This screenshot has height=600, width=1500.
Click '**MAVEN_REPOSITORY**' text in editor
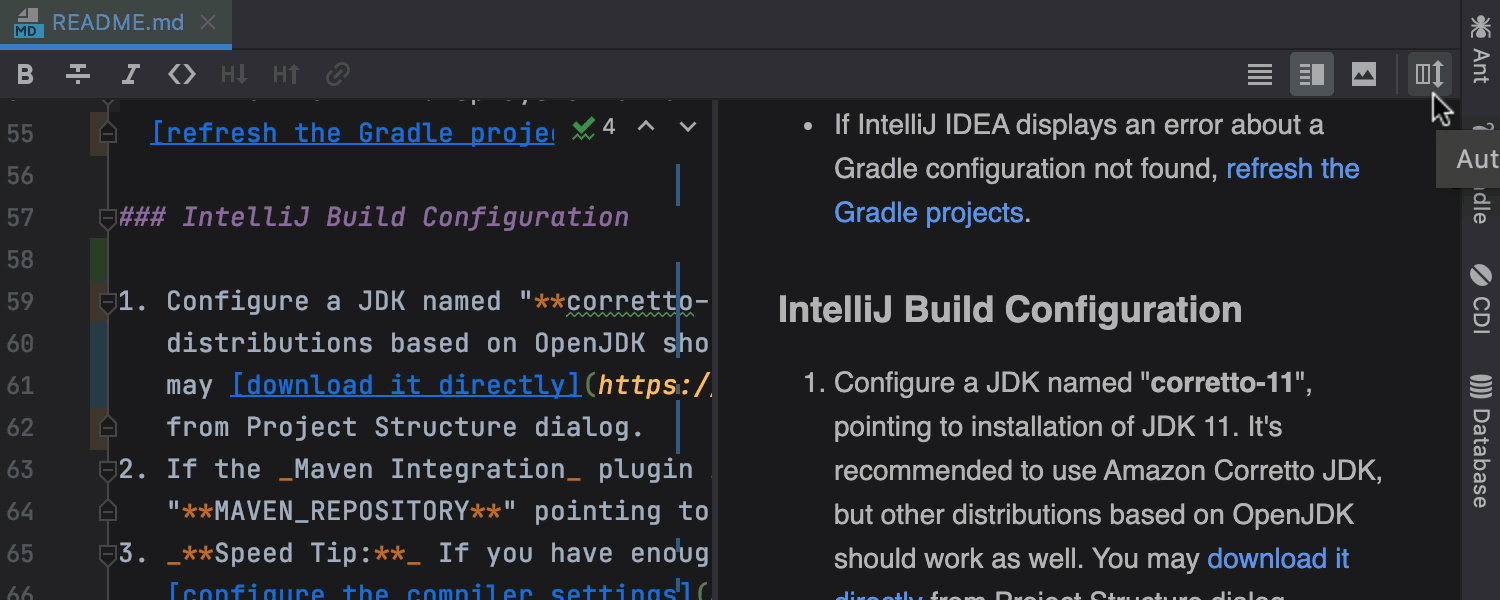click(x=342, y=511)
